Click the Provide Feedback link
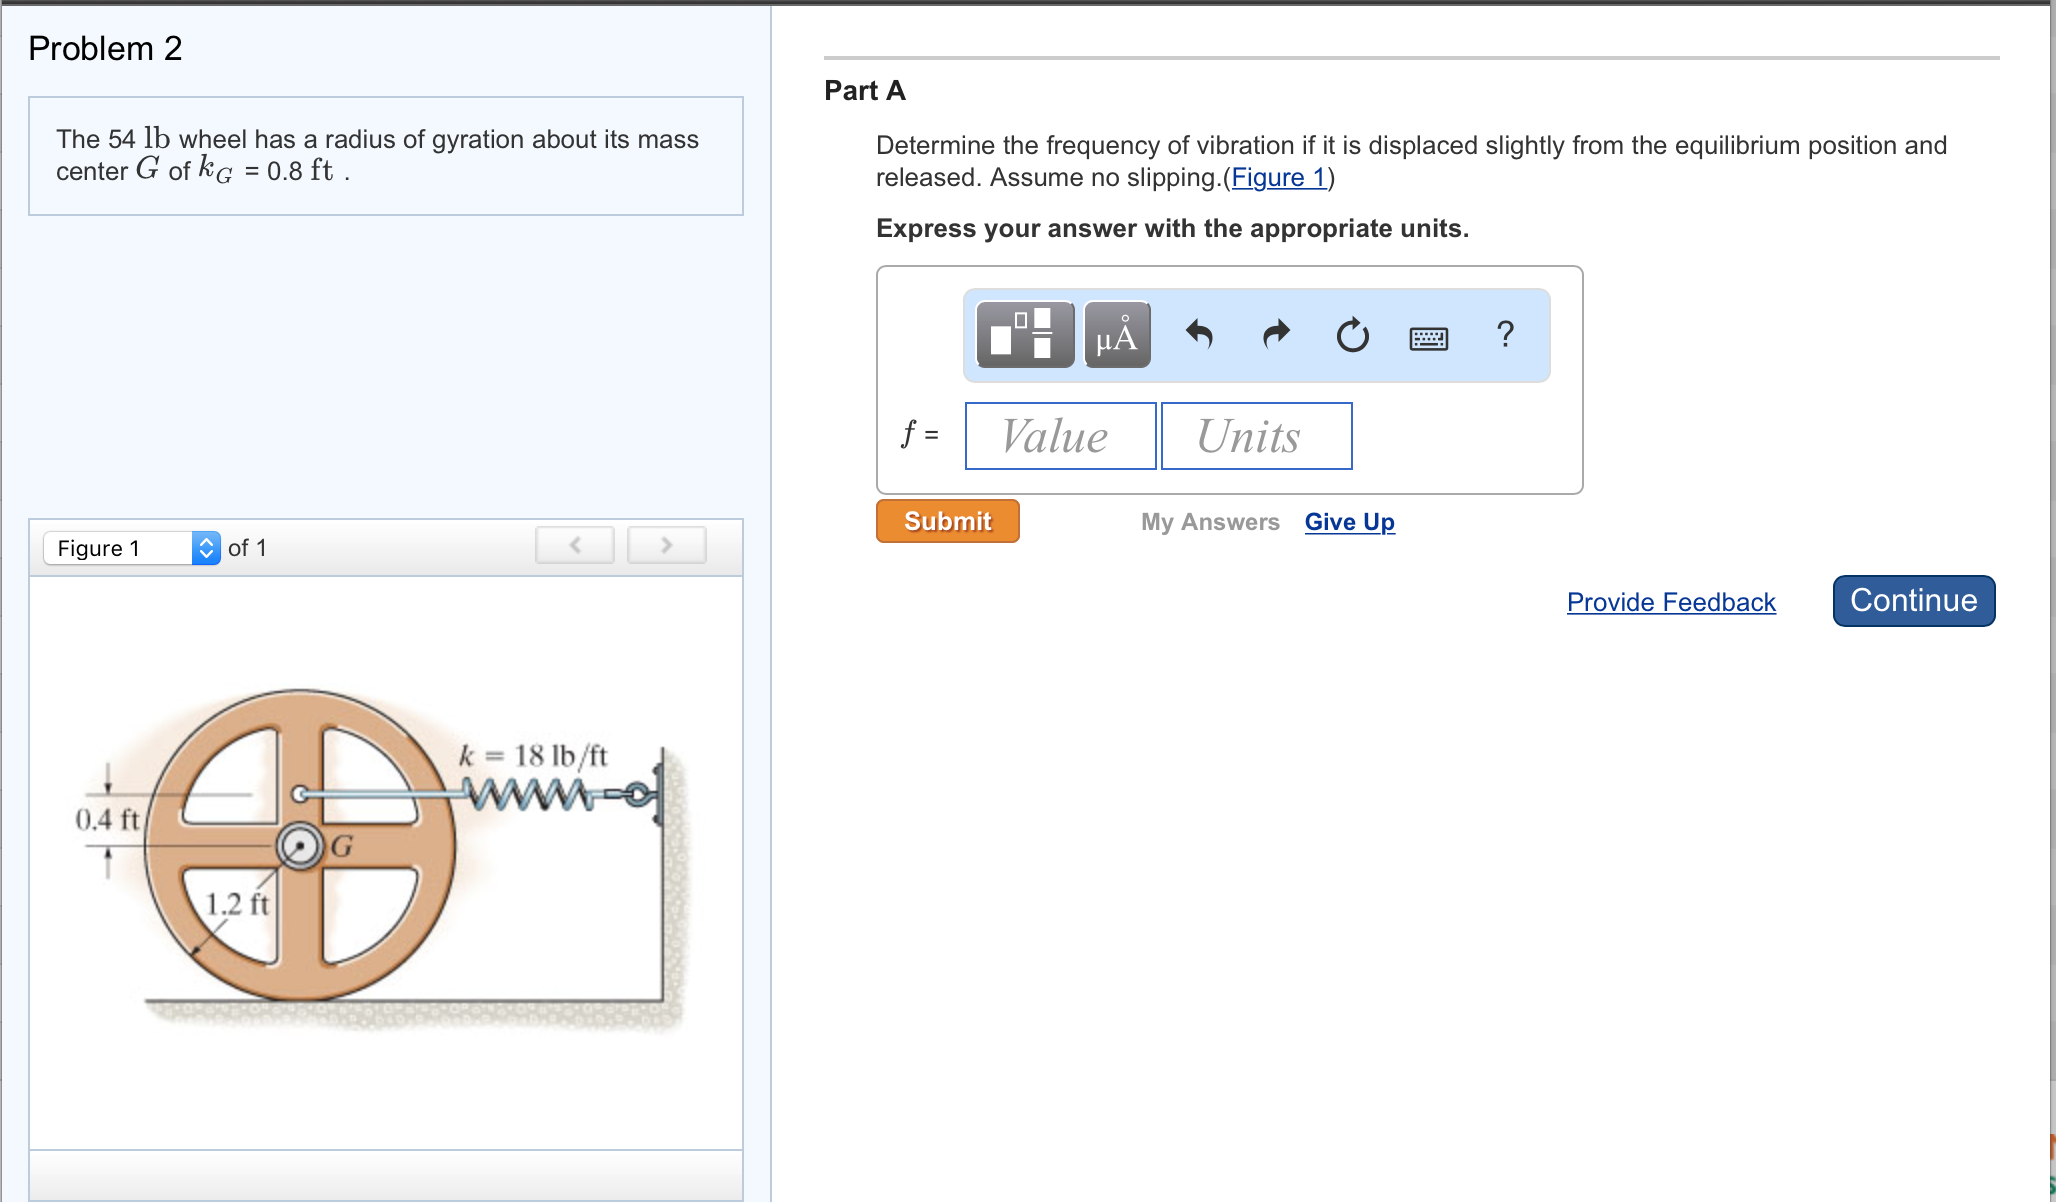 click(x=1671, y=602)
